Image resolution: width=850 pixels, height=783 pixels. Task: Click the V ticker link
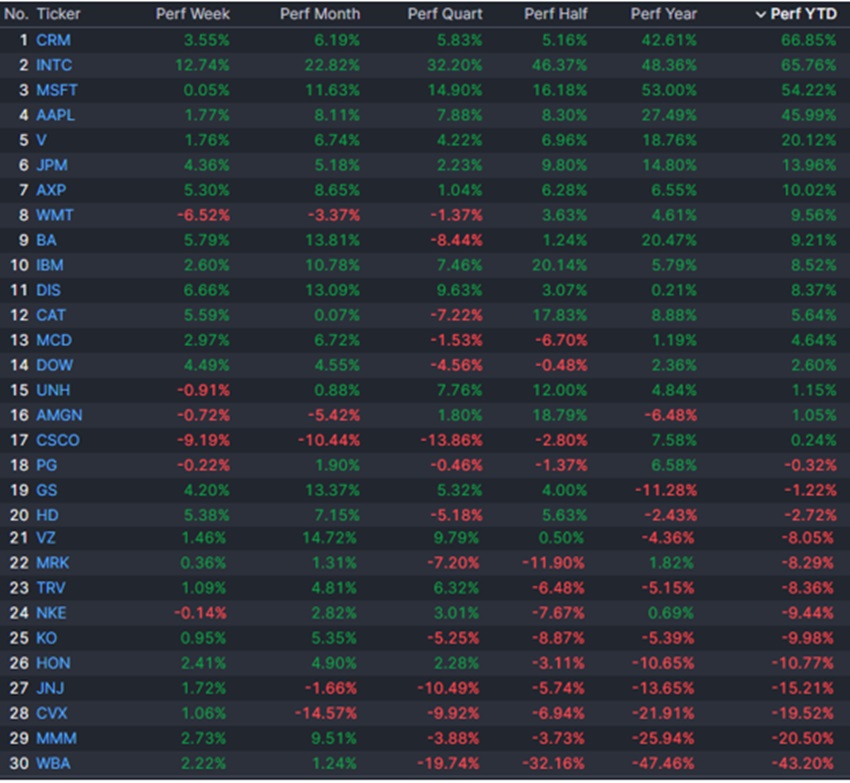click(x=41, y=140)
